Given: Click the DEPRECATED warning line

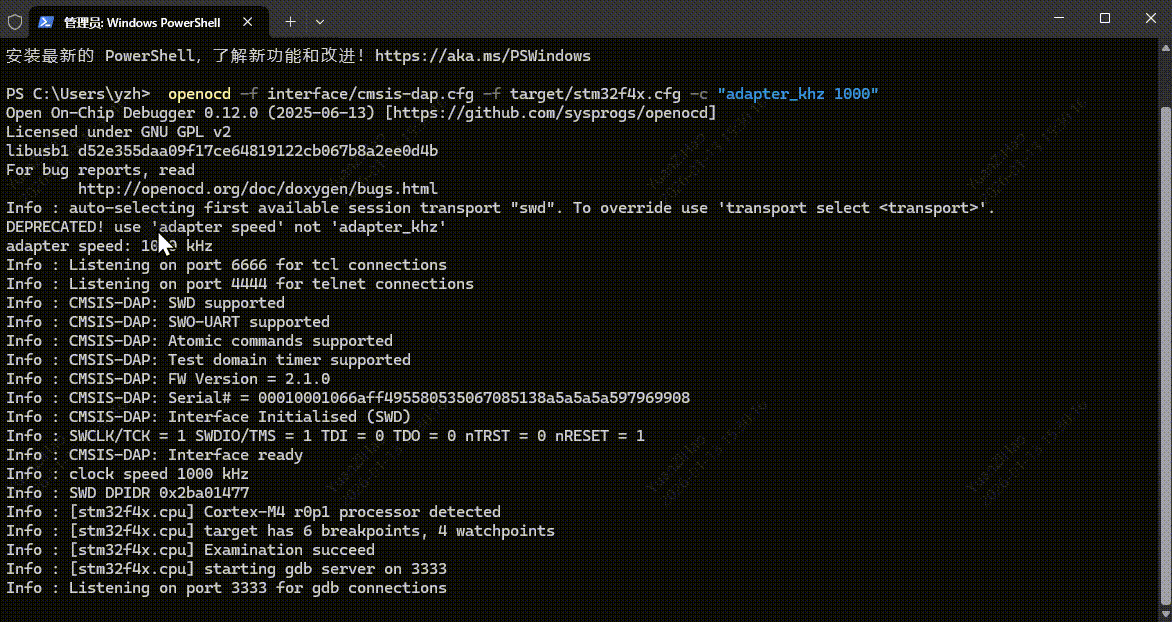Looking at the screenshot, I should [226, 227].
